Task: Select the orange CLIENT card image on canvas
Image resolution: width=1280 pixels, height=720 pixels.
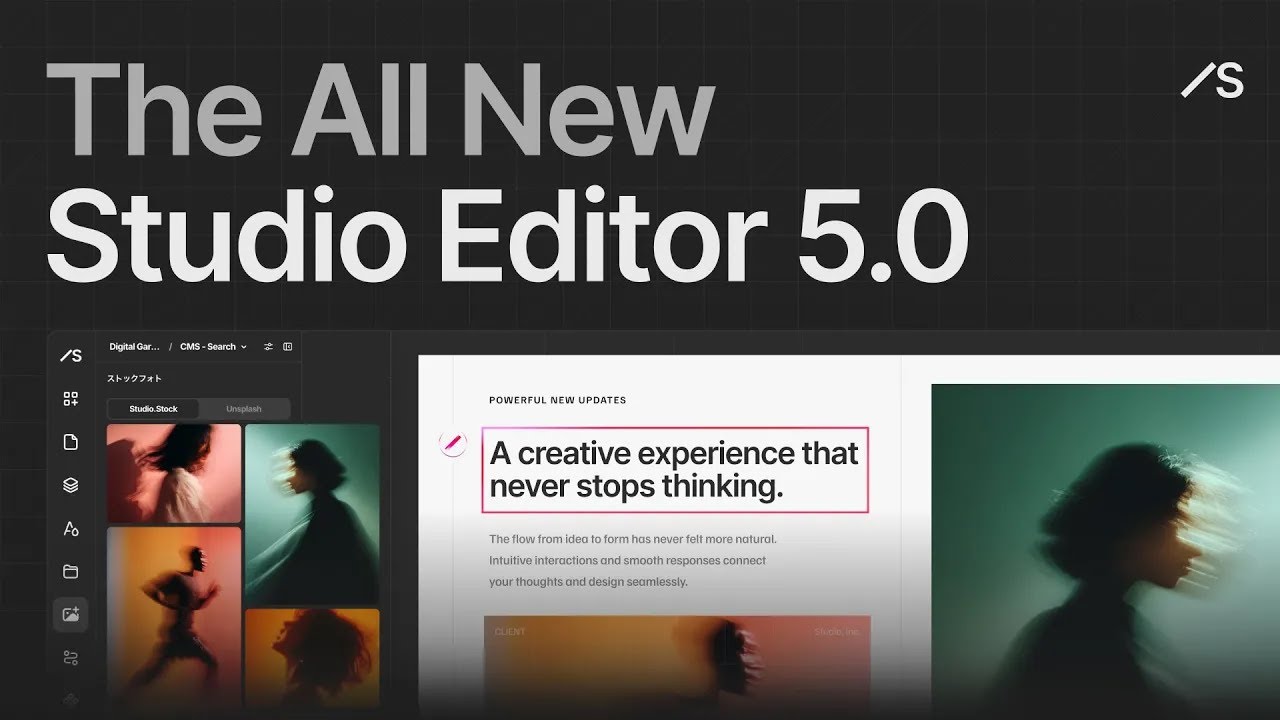Action: (x=677, y=665)
